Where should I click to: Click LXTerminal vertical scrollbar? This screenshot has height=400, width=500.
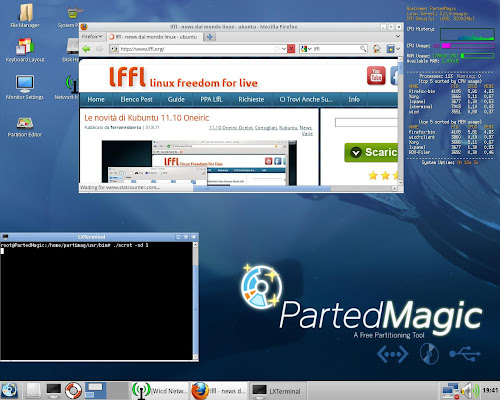coord(195,300)
